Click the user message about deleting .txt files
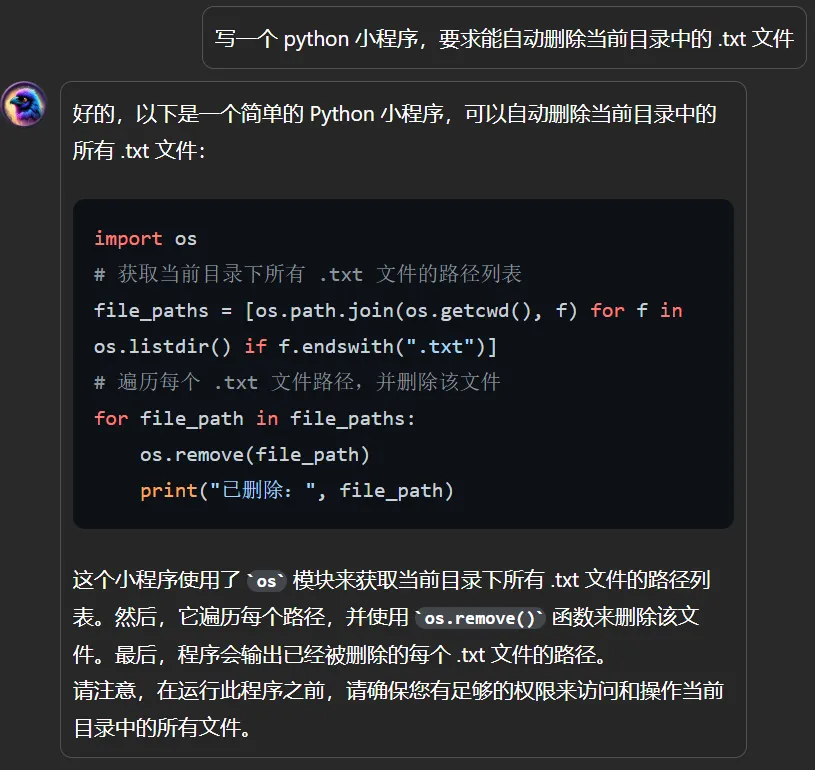The height and width of the screenshot is (770, 815). pyautogui.click(x=504, y=38)
